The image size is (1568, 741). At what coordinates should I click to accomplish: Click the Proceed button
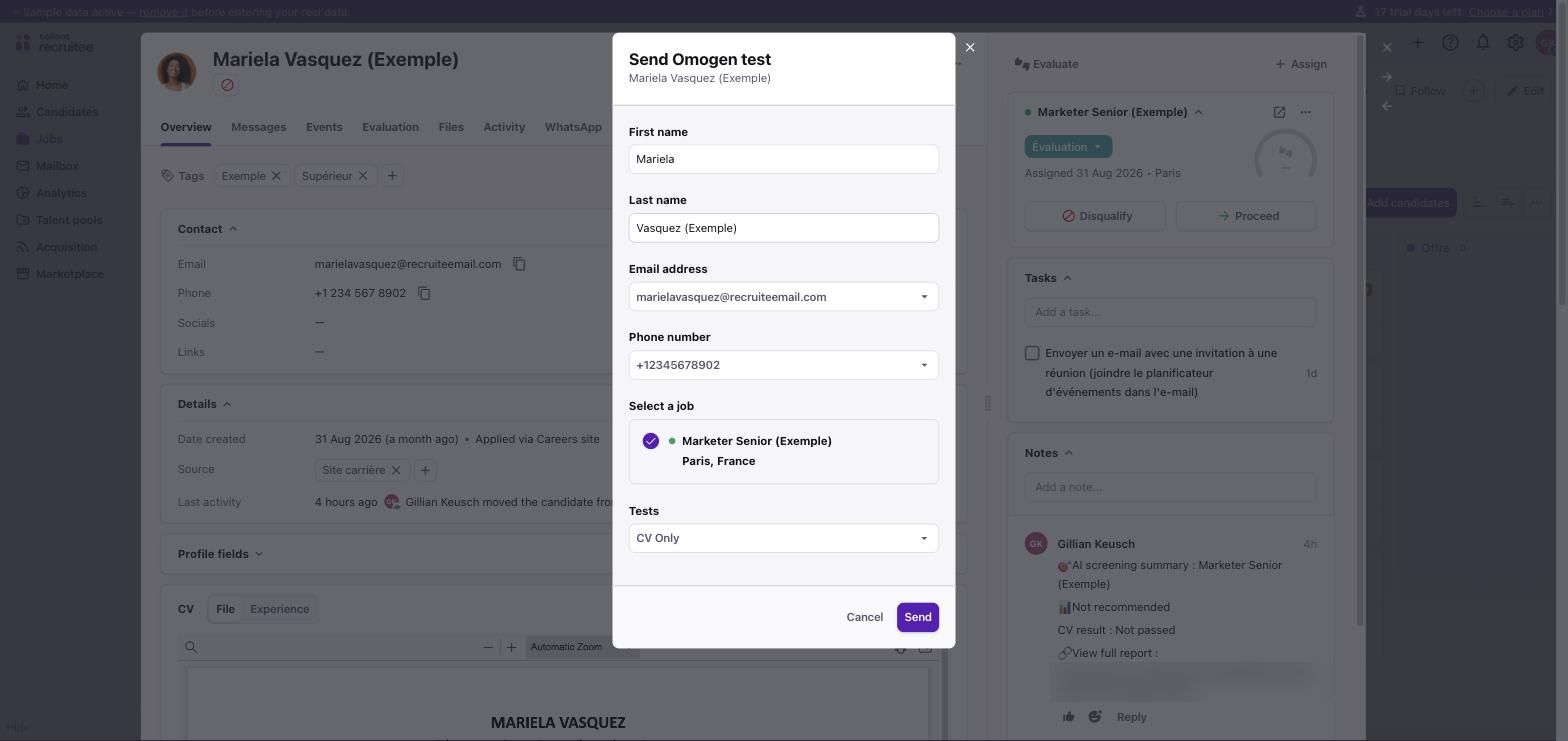1247,216
